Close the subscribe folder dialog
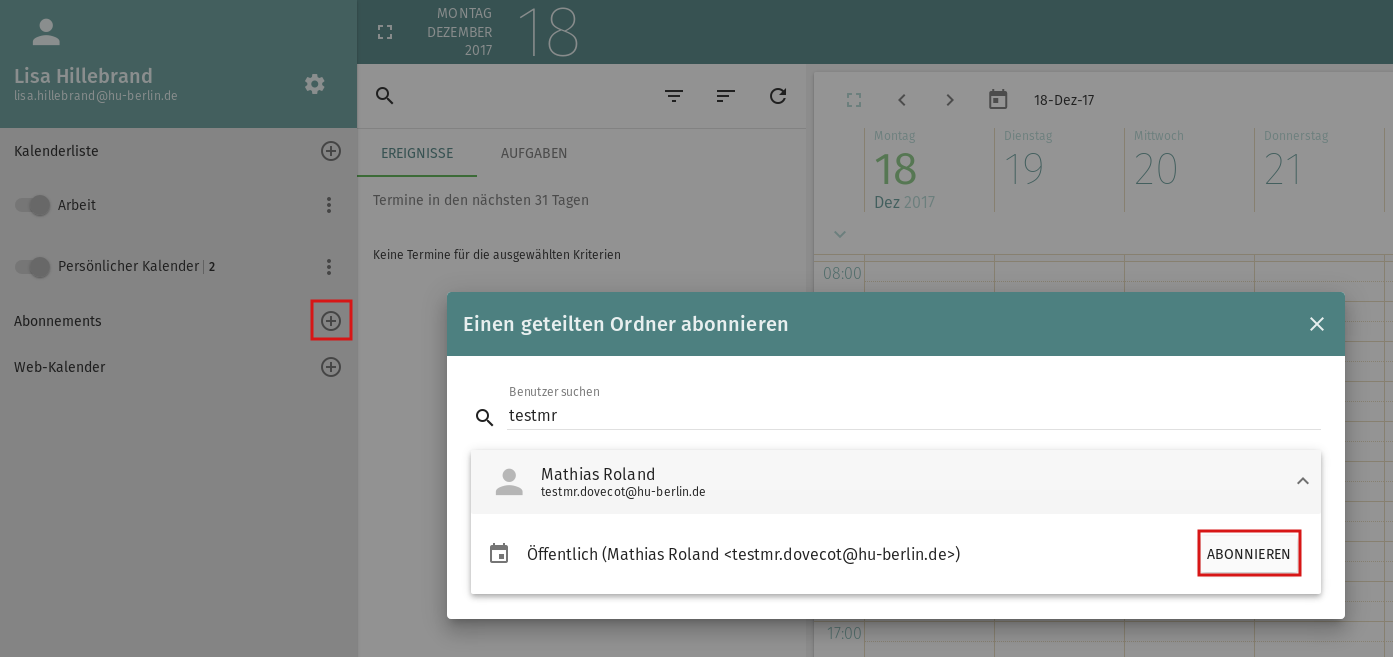This screenshot has width=1393, height=657. [1316, 324]
